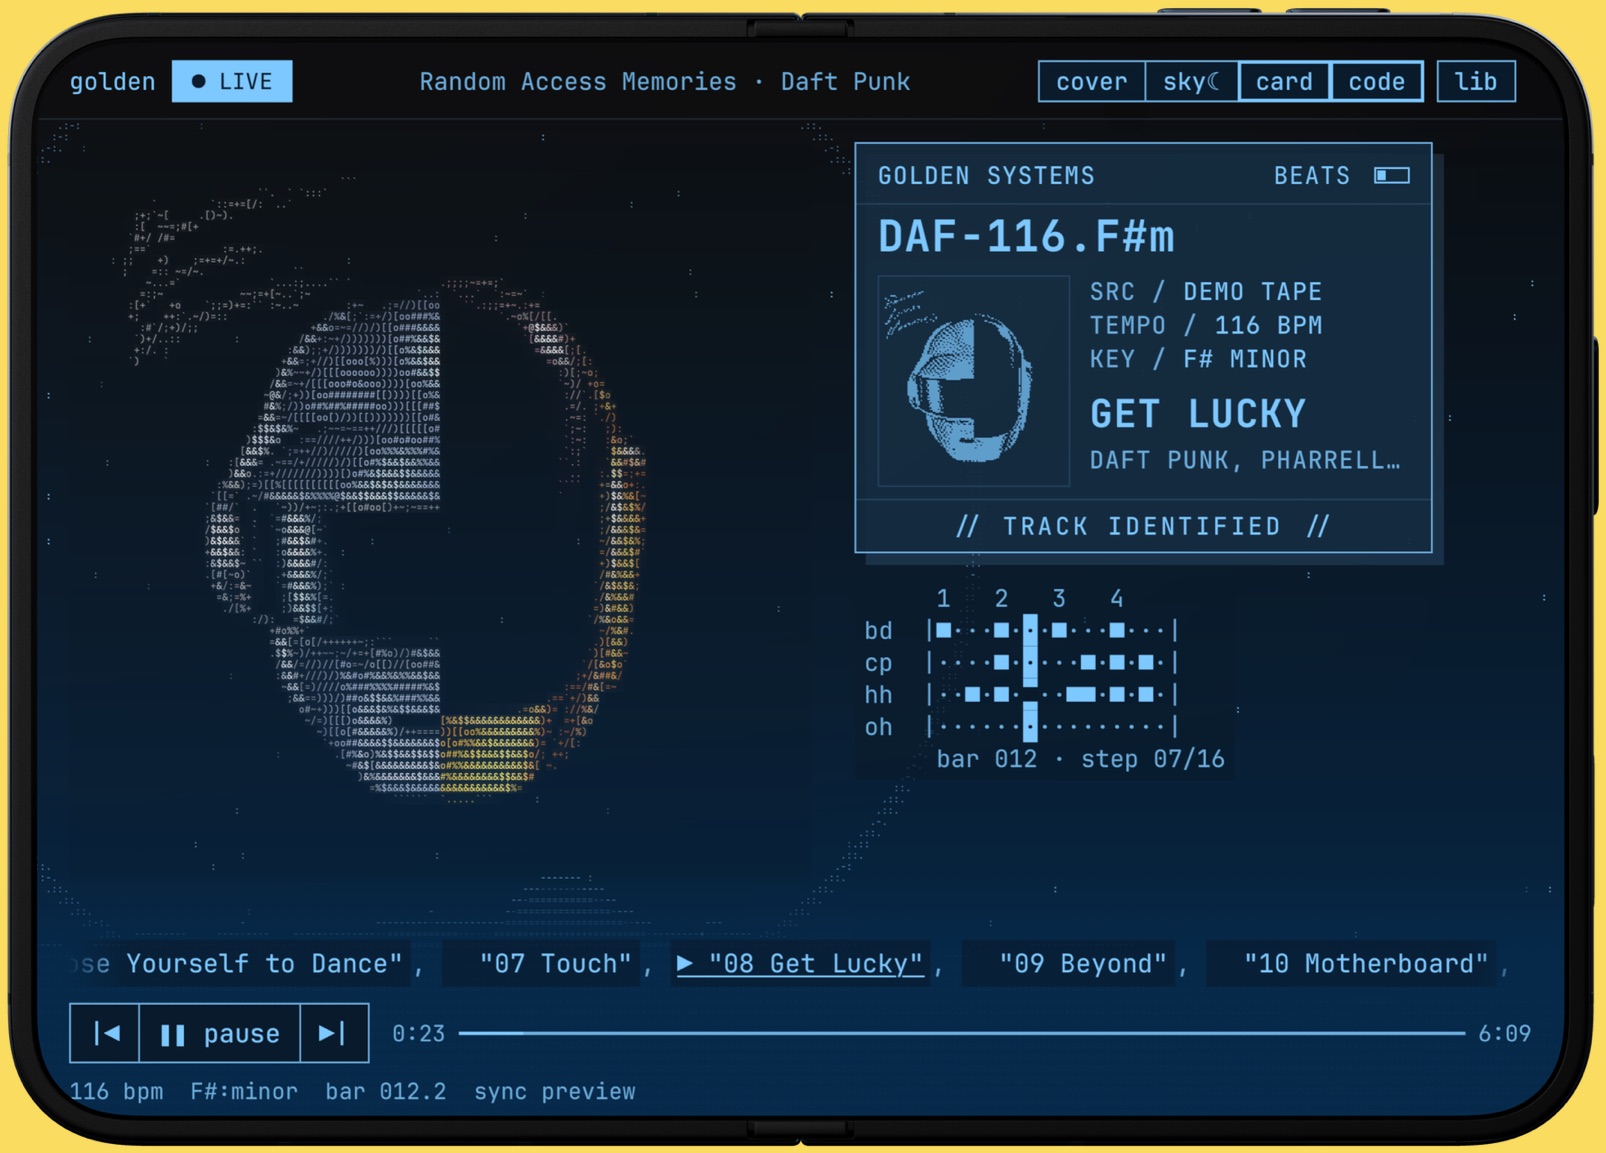This screenshot has width=1606, height=1153.
Task: Click the oh drum row label
Action: (878, 727)
